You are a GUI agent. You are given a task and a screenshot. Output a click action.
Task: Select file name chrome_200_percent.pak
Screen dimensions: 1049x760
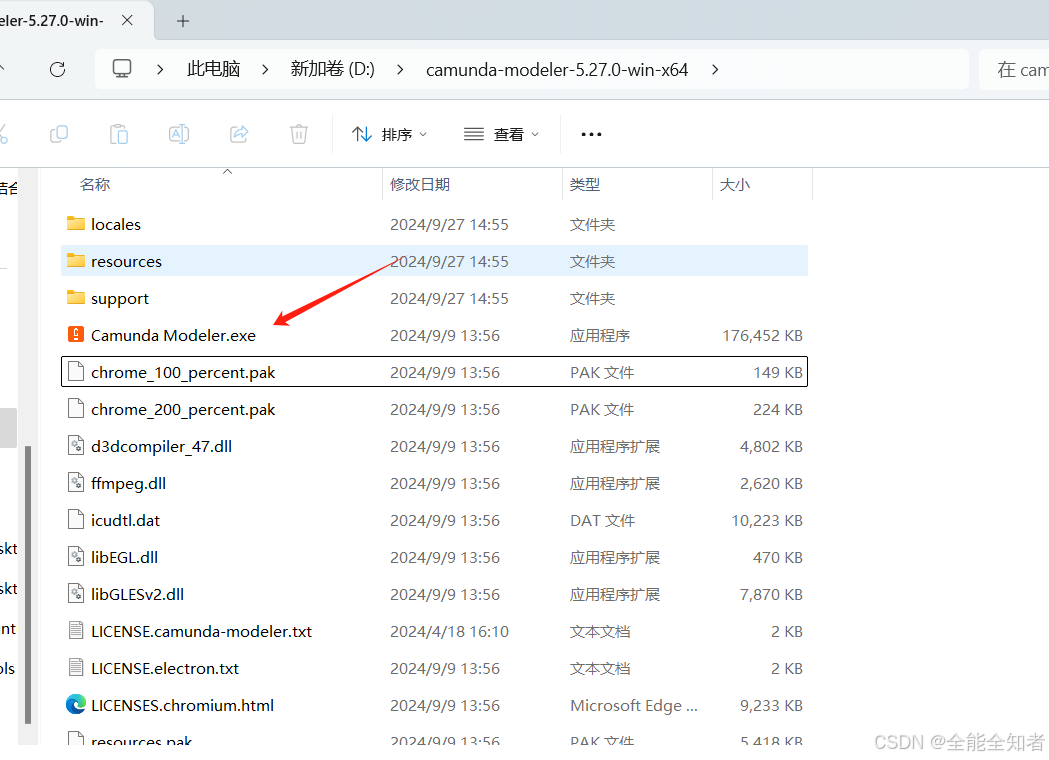click(183, 409)
